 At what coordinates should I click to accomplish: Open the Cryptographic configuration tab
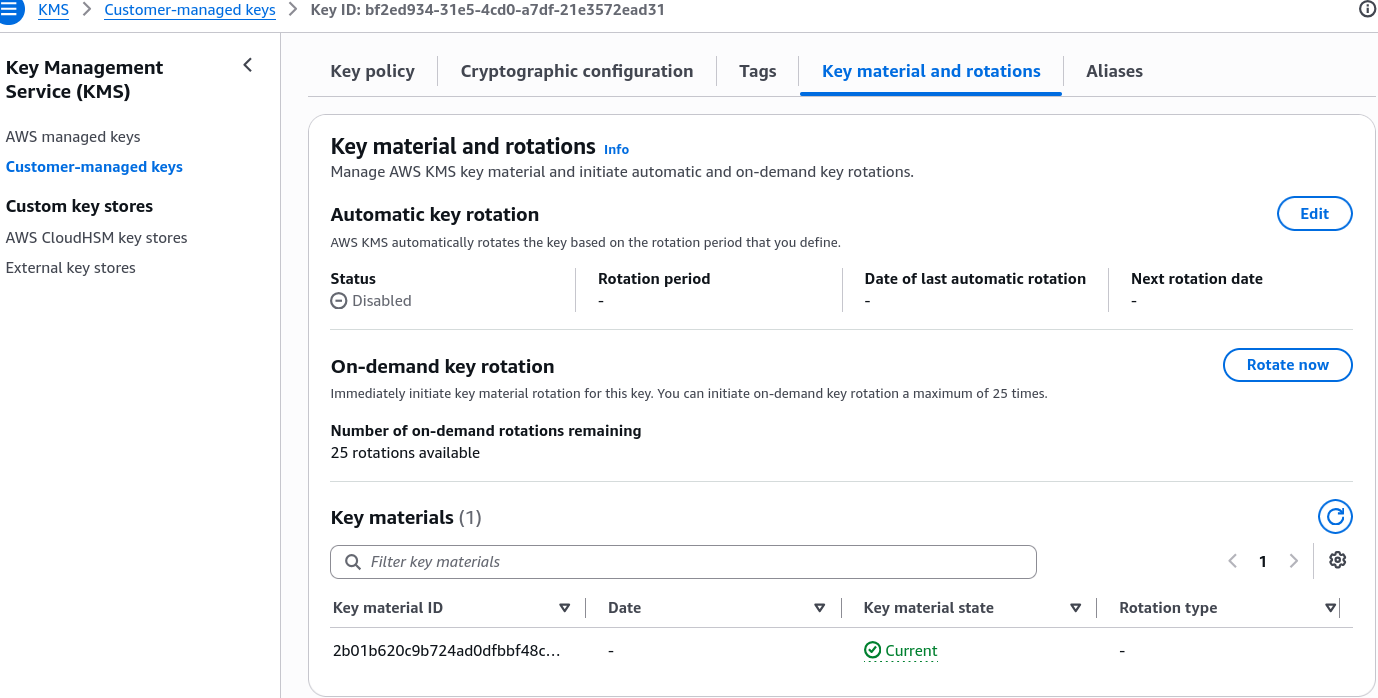tap(577, 71)
